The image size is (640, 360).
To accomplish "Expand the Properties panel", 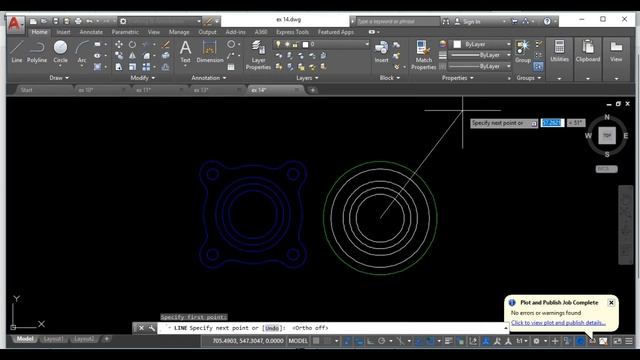I will point(458,78).
